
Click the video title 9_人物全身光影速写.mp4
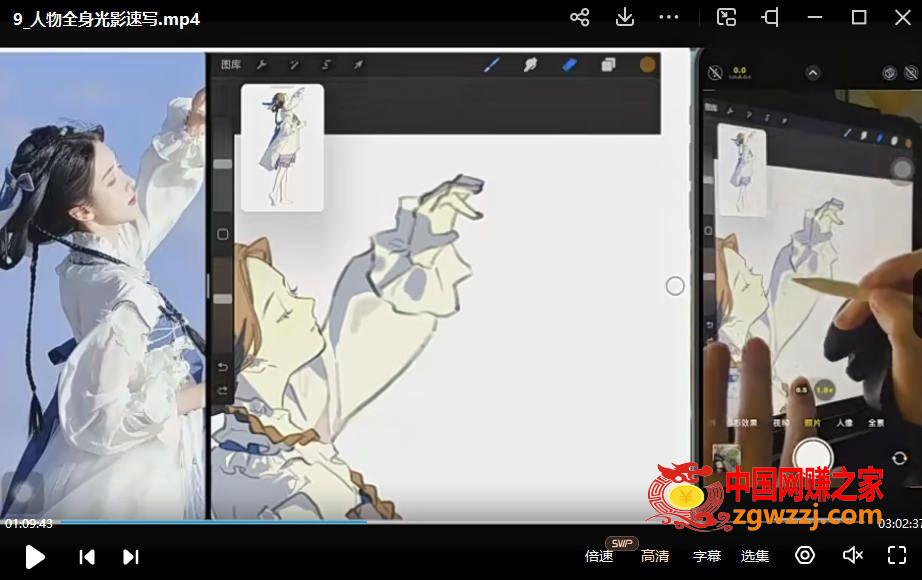[x=106, y=19]
